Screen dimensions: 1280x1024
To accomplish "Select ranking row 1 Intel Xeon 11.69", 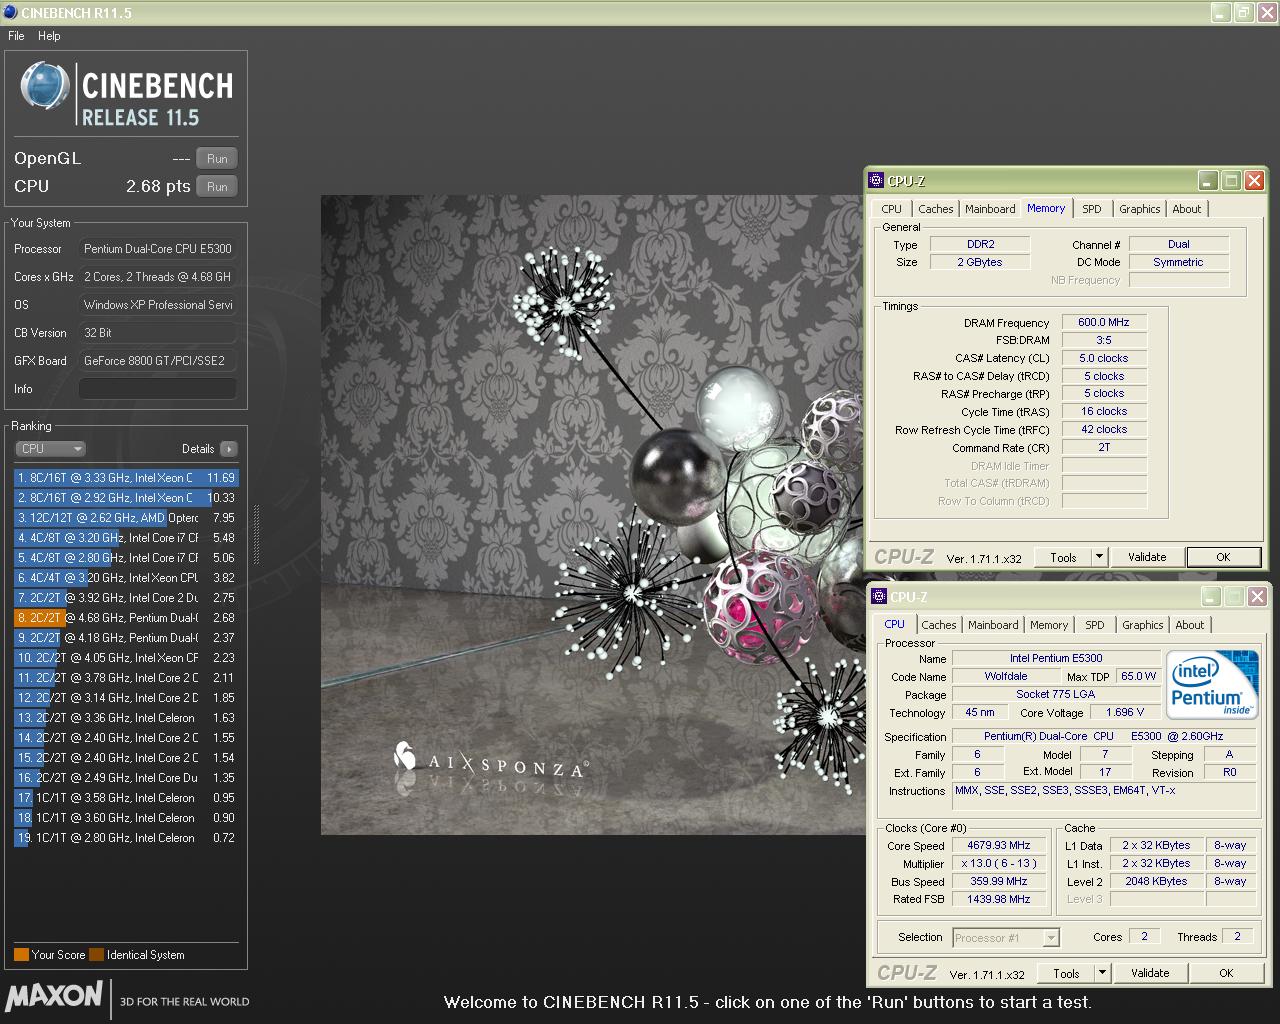I will pyautogui.click(x=126, y=478).
